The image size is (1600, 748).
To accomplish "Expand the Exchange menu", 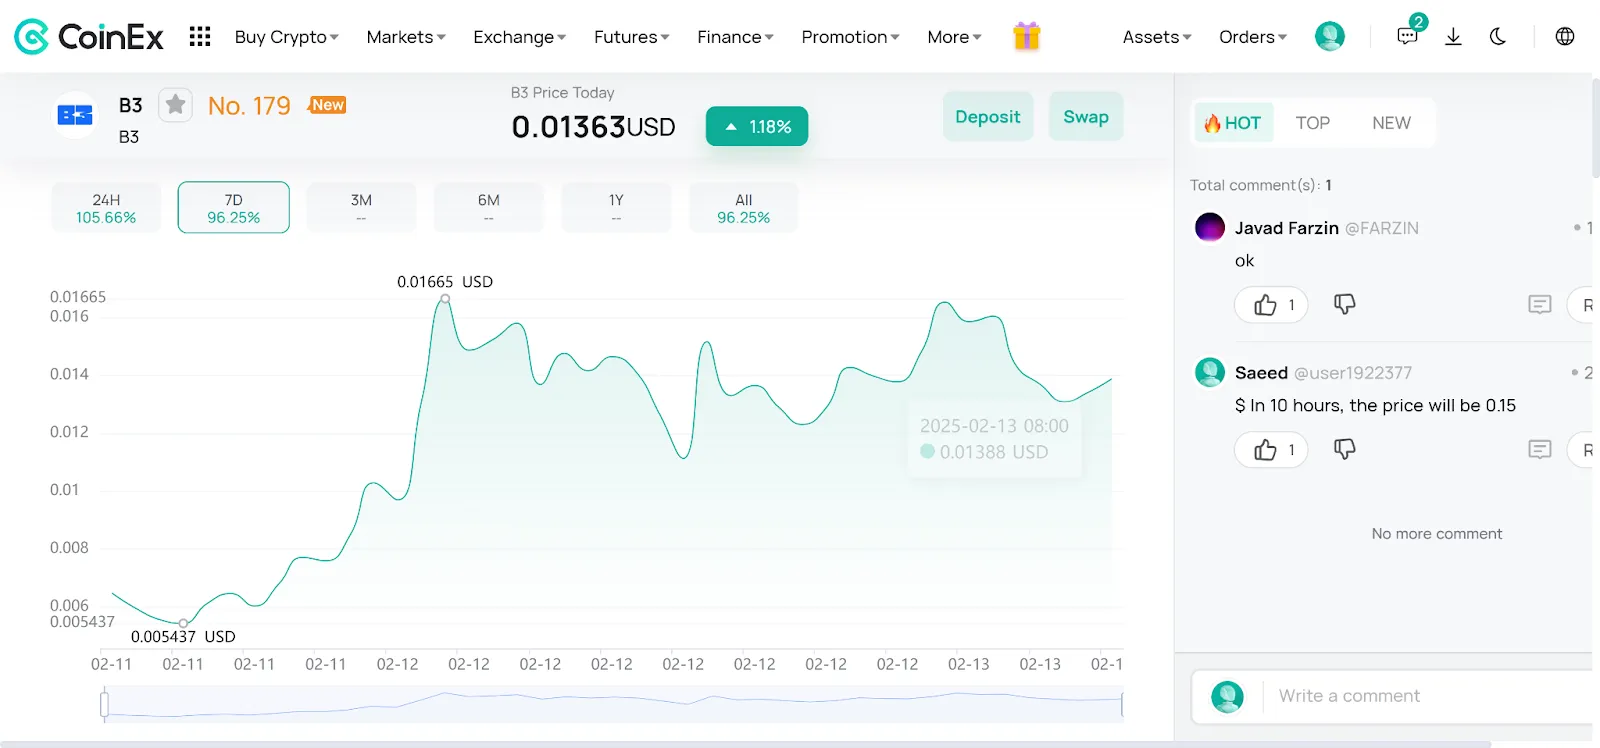I will click(x=519, y=37).
